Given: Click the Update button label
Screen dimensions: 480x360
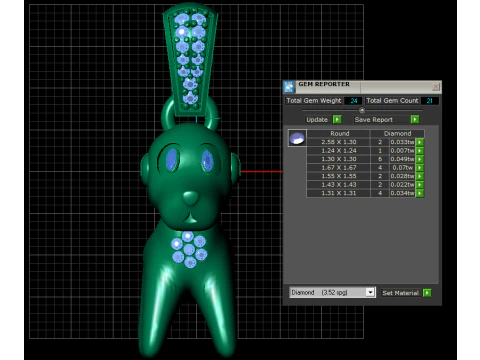Looking at the screenshot, I should pos(317,120).
